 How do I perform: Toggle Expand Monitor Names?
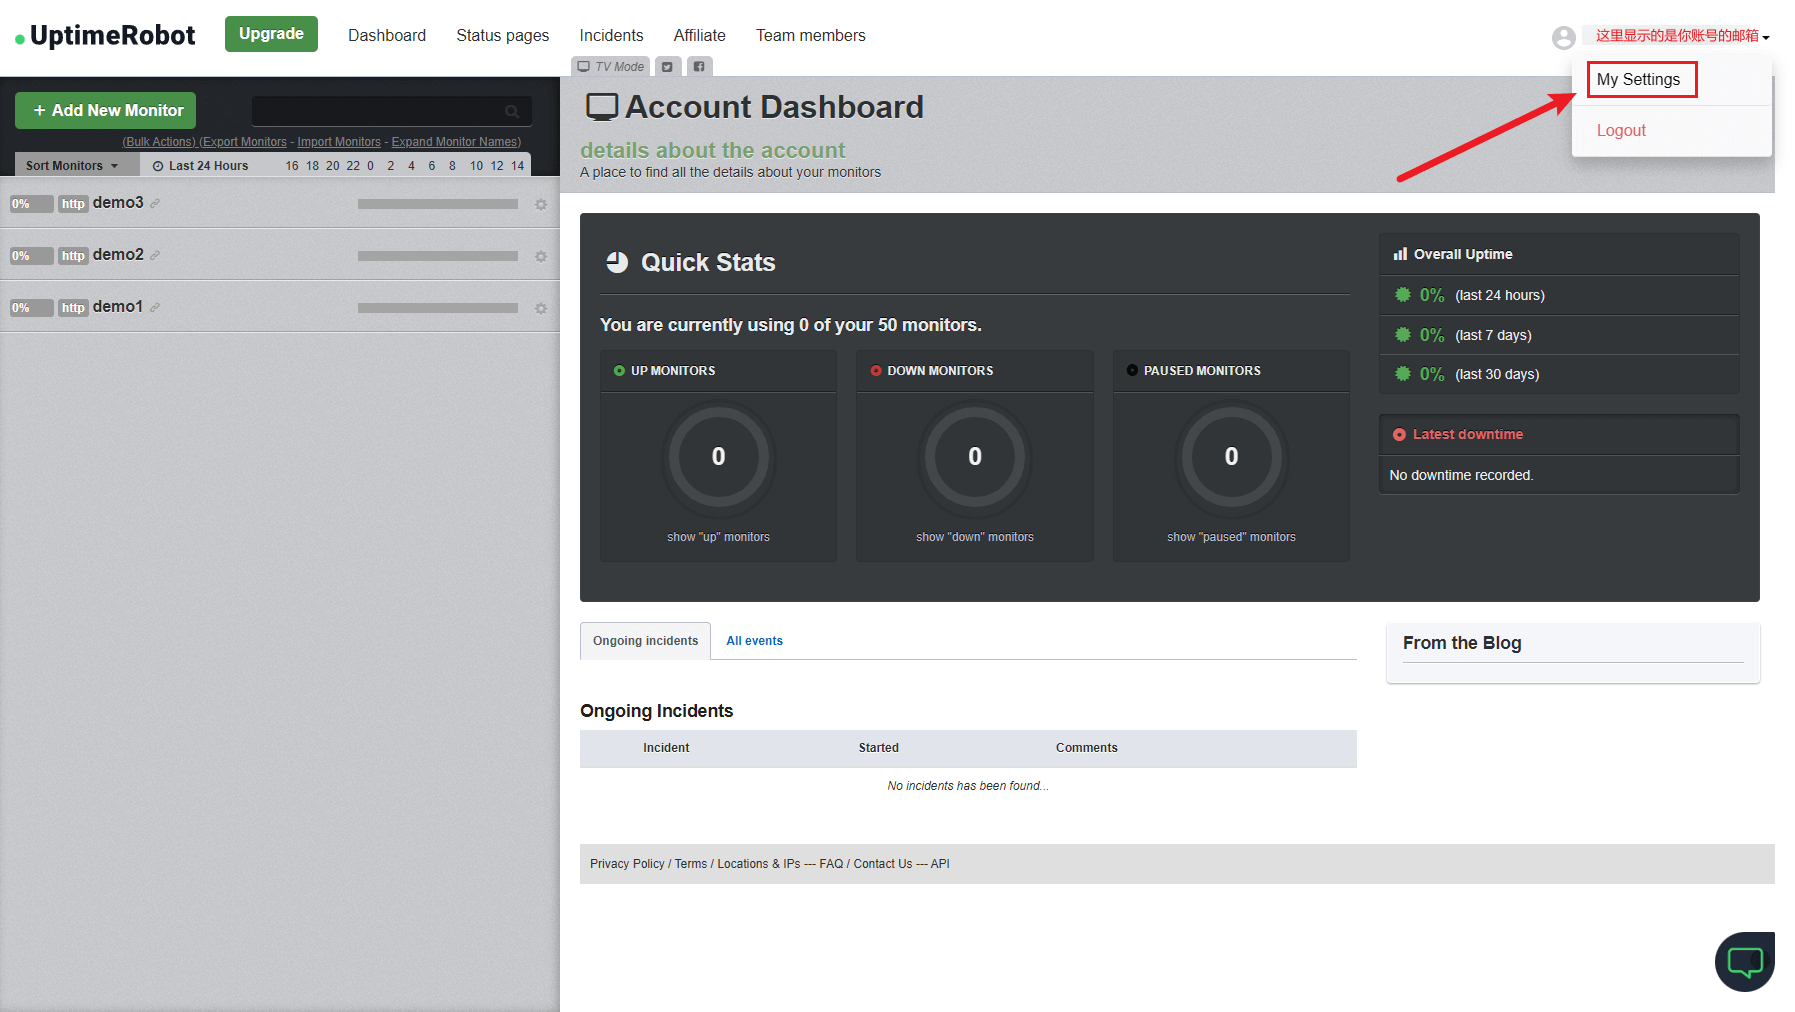455,142
